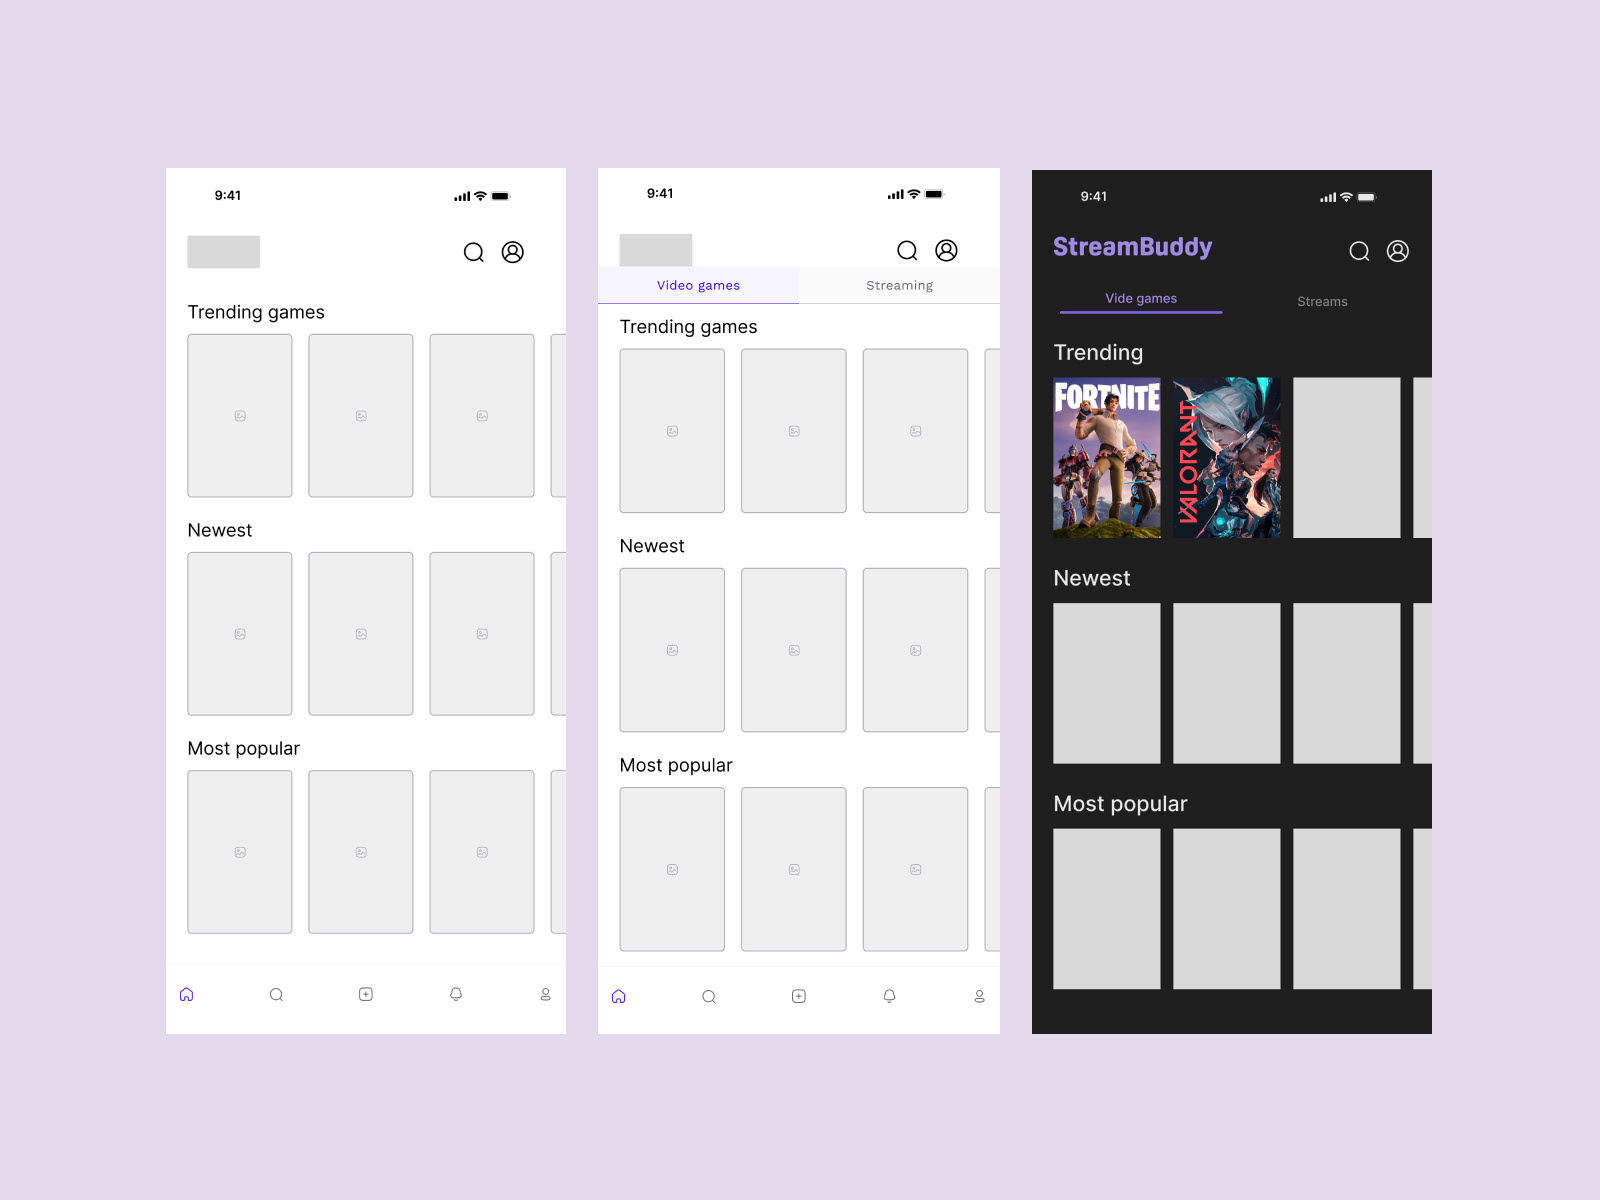Screen dimensions: 1600x1200
Task: Click wifi icon in dark screen status bar
Action: [x=1346, y=197]
